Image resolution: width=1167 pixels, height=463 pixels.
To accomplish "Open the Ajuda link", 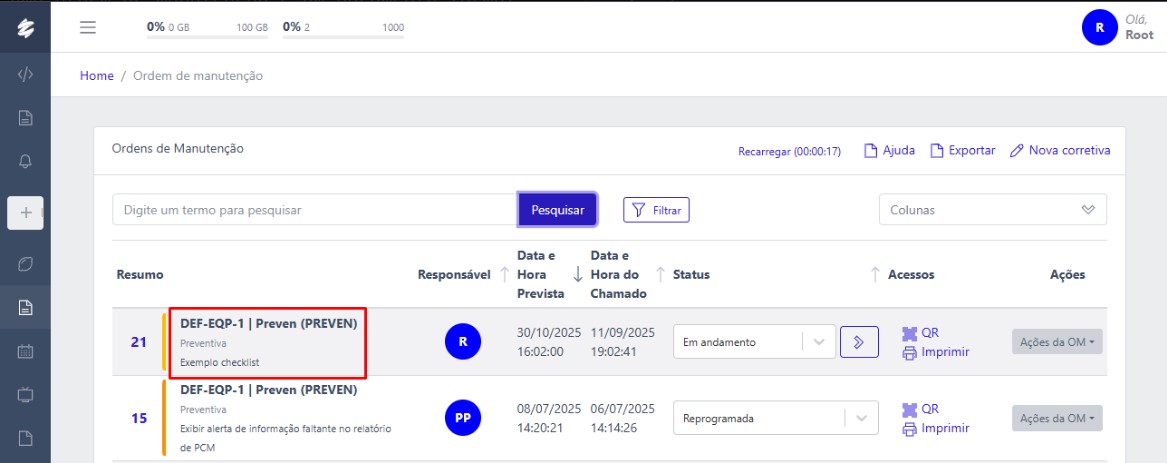I will pyautogui.click(x=889, y=150).
